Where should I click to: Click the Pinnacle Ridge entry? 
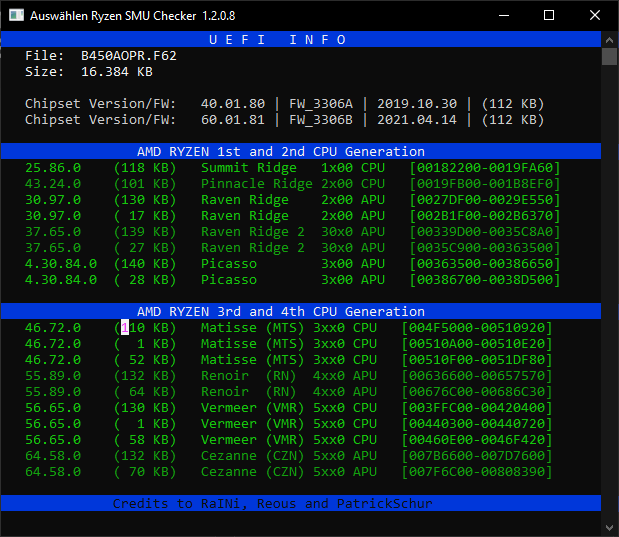click(257, 184)
